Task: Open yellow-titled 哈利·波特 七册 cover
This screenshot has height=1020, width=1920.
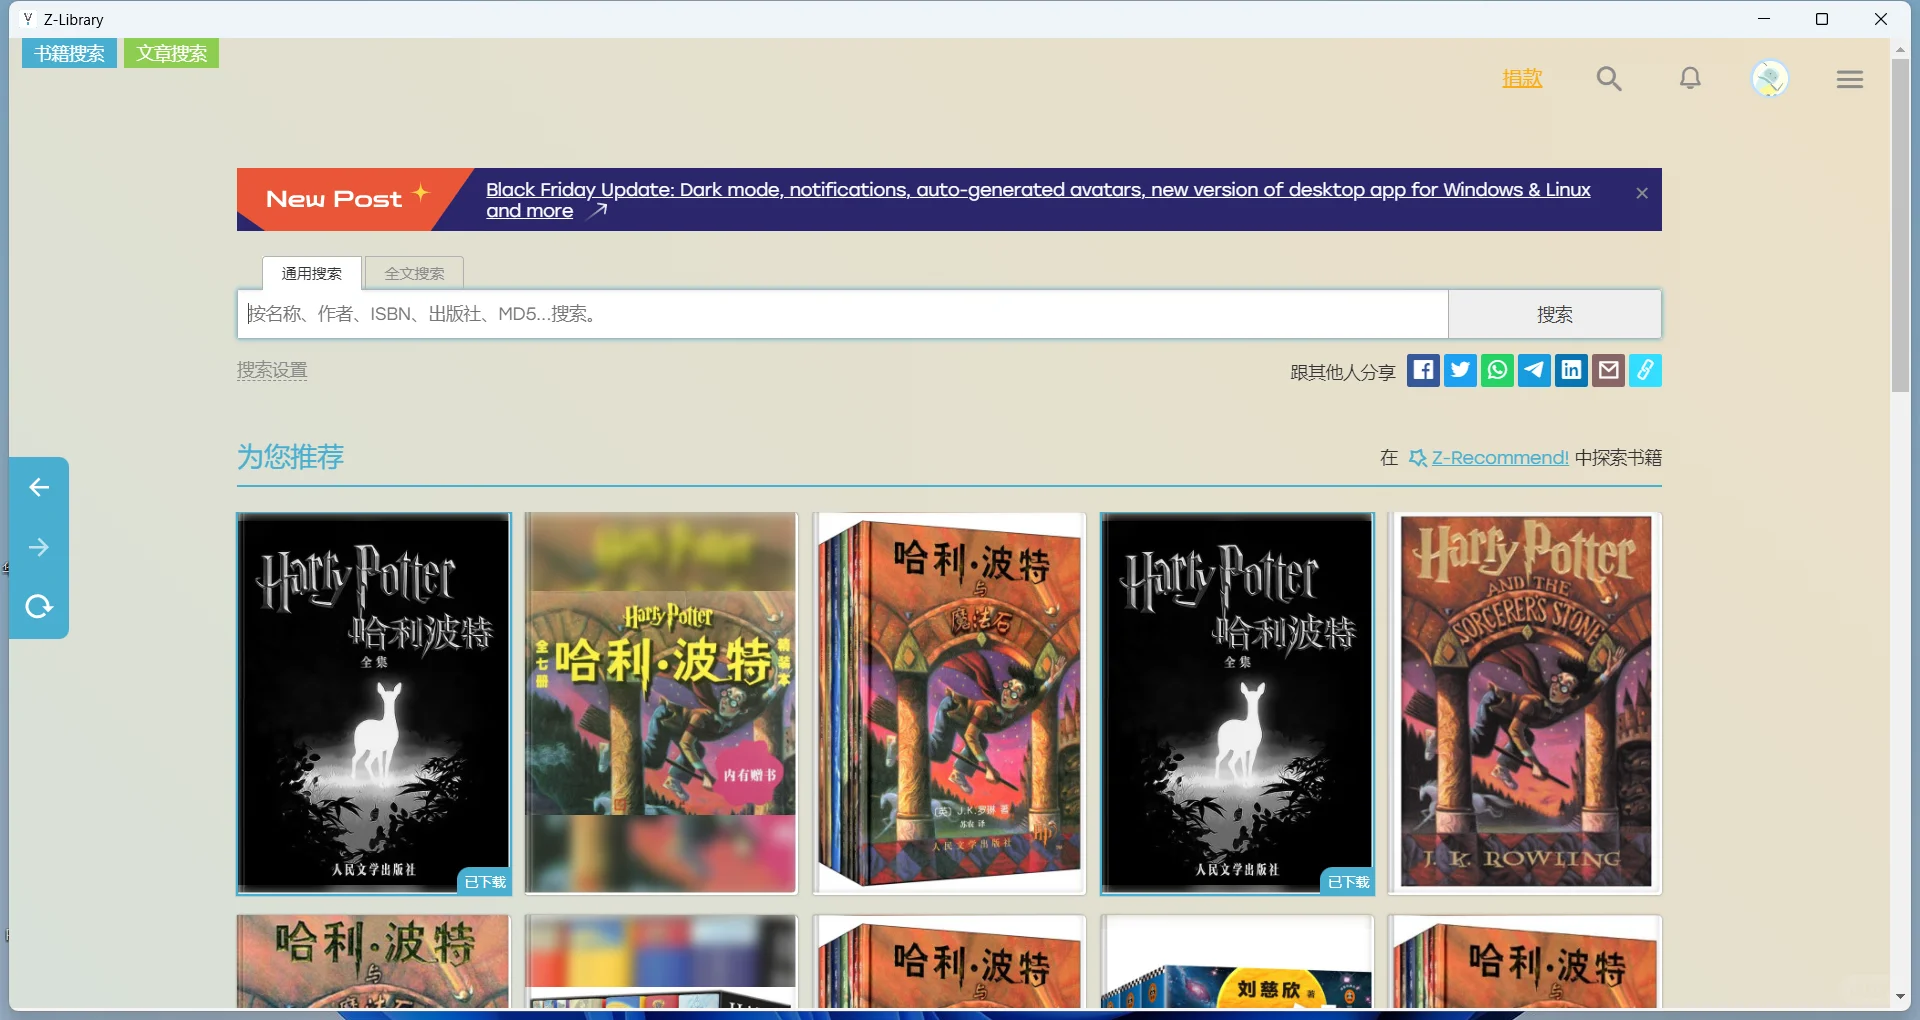Action: 661,703
